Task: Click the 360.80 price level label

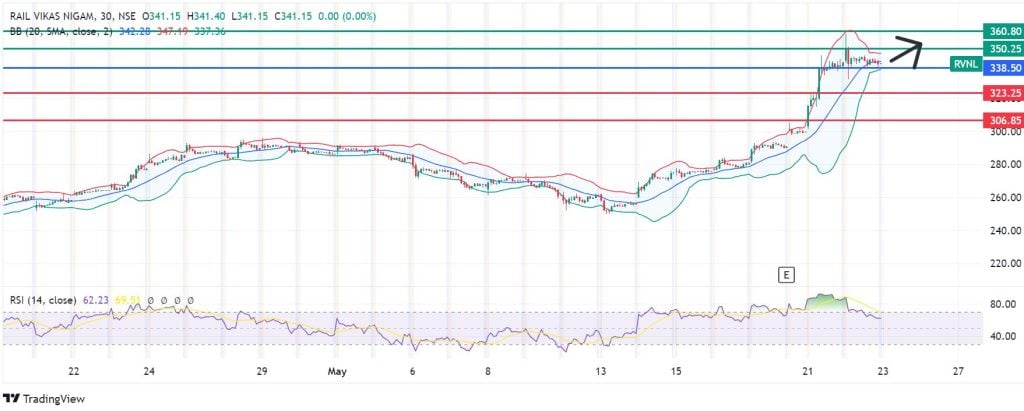Action: click(x=1002, y=31)
